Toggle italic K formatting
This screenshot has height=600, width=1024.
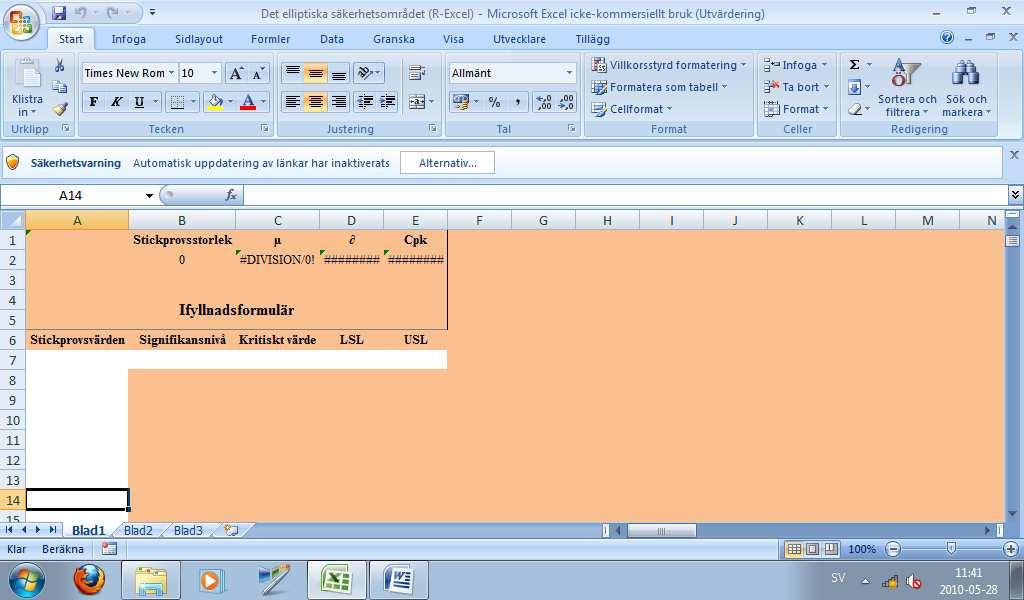116,102
